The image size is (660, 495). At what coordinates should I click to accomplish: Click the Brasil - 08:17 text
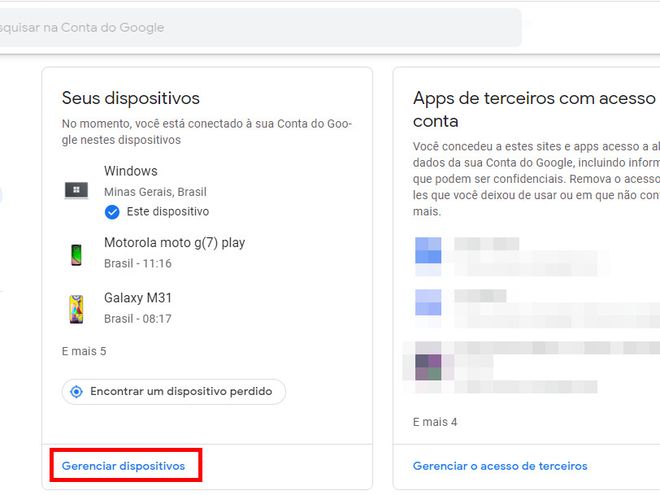pos(138,319)
